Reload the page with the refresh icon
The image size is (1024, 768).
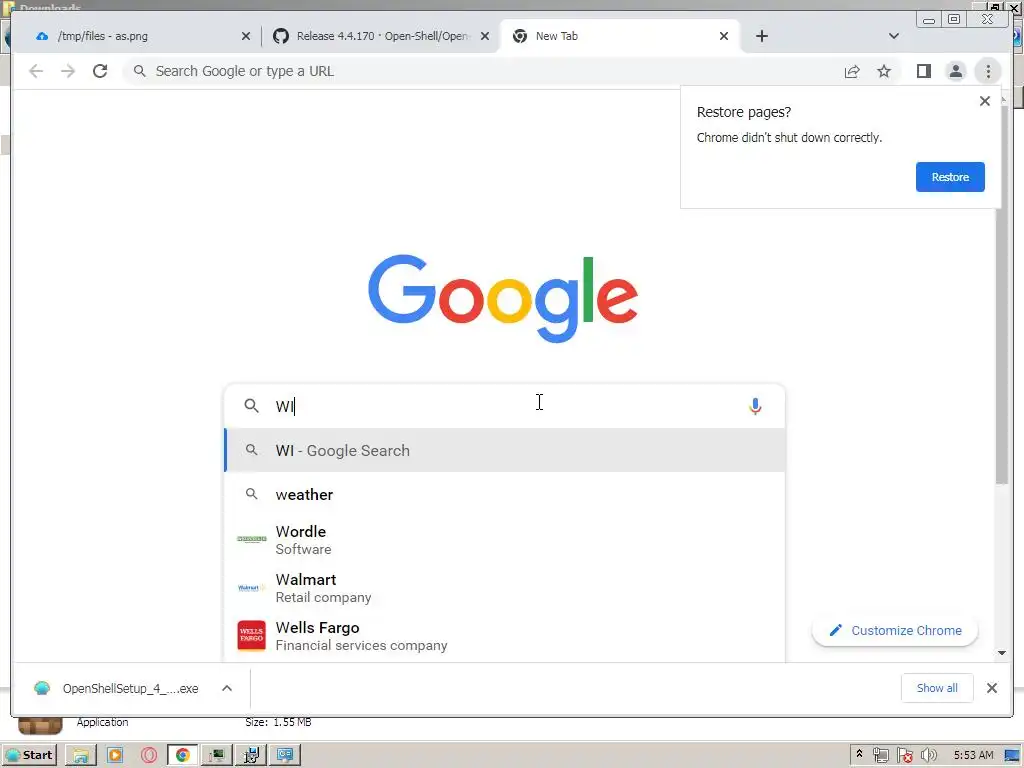click(x=100, y=71)
